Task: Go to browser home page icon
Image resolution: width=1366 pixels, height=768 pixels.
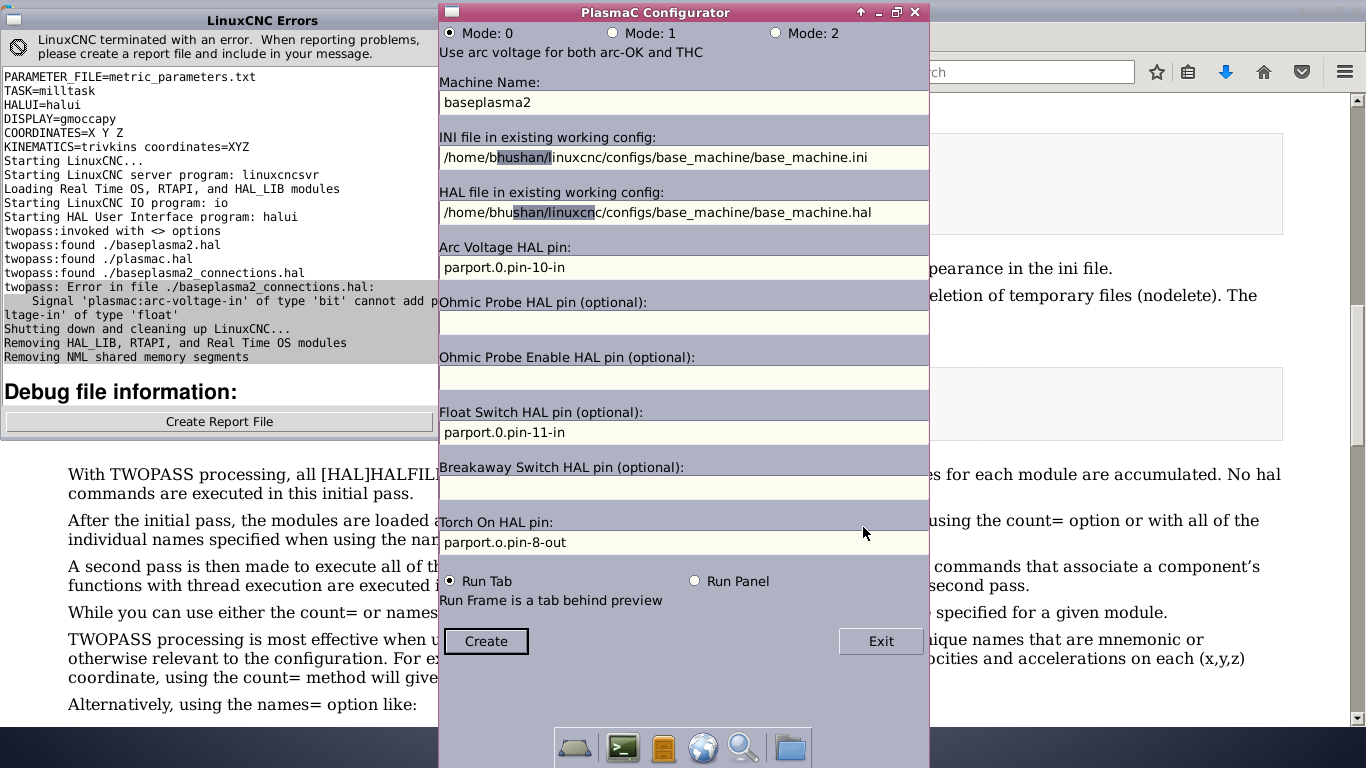Action: click(1264, 72)
